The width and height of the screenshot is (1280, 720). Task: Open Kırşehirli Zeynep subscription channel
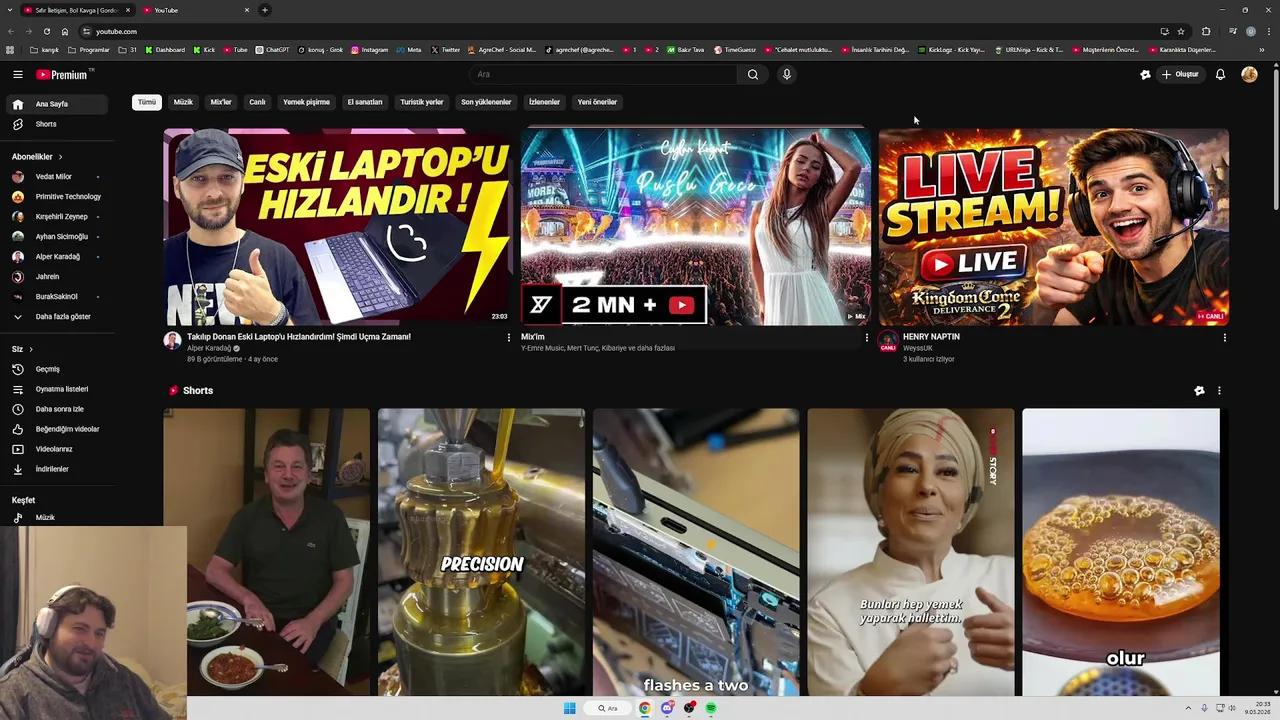coord(56,217)
